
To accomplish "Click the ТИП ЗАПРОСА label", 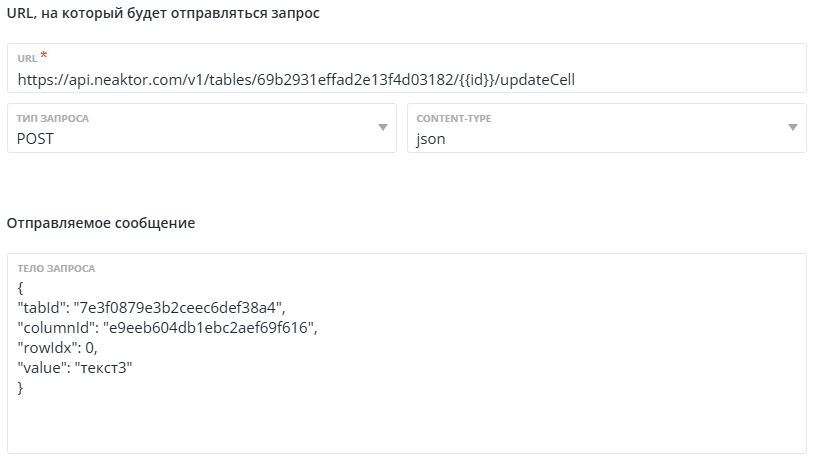I will tap(53, 118).
